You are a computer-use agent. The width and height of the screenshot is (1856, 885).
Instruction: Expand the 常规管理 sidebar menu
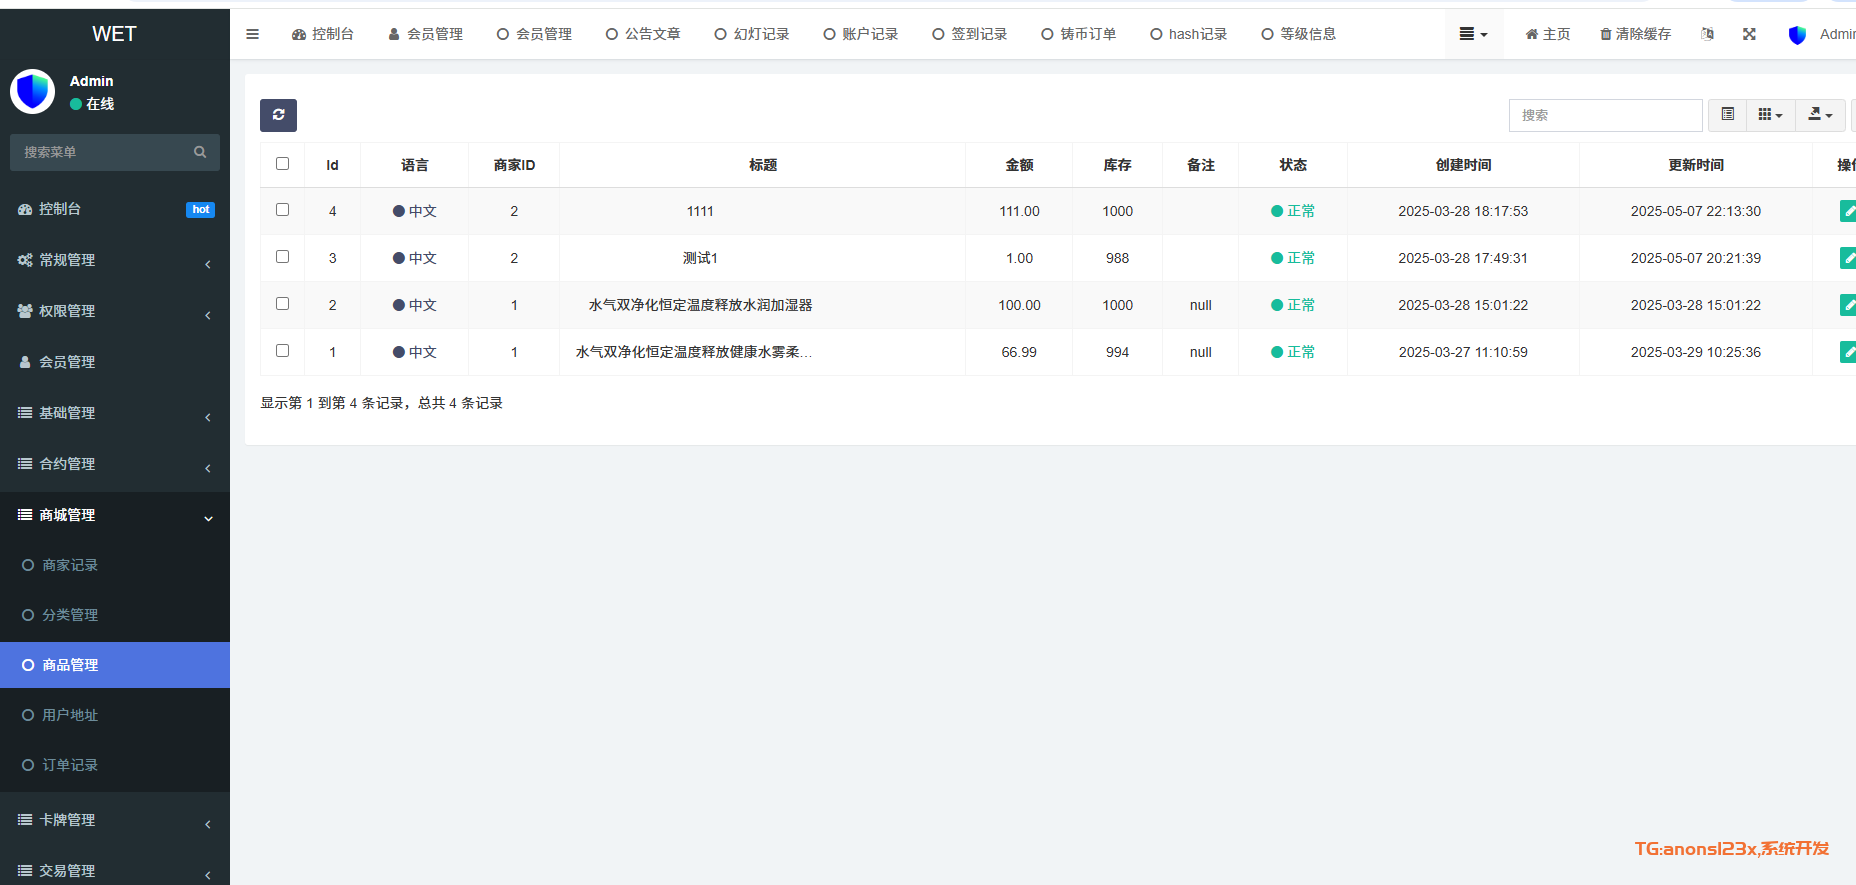(114, 260)
